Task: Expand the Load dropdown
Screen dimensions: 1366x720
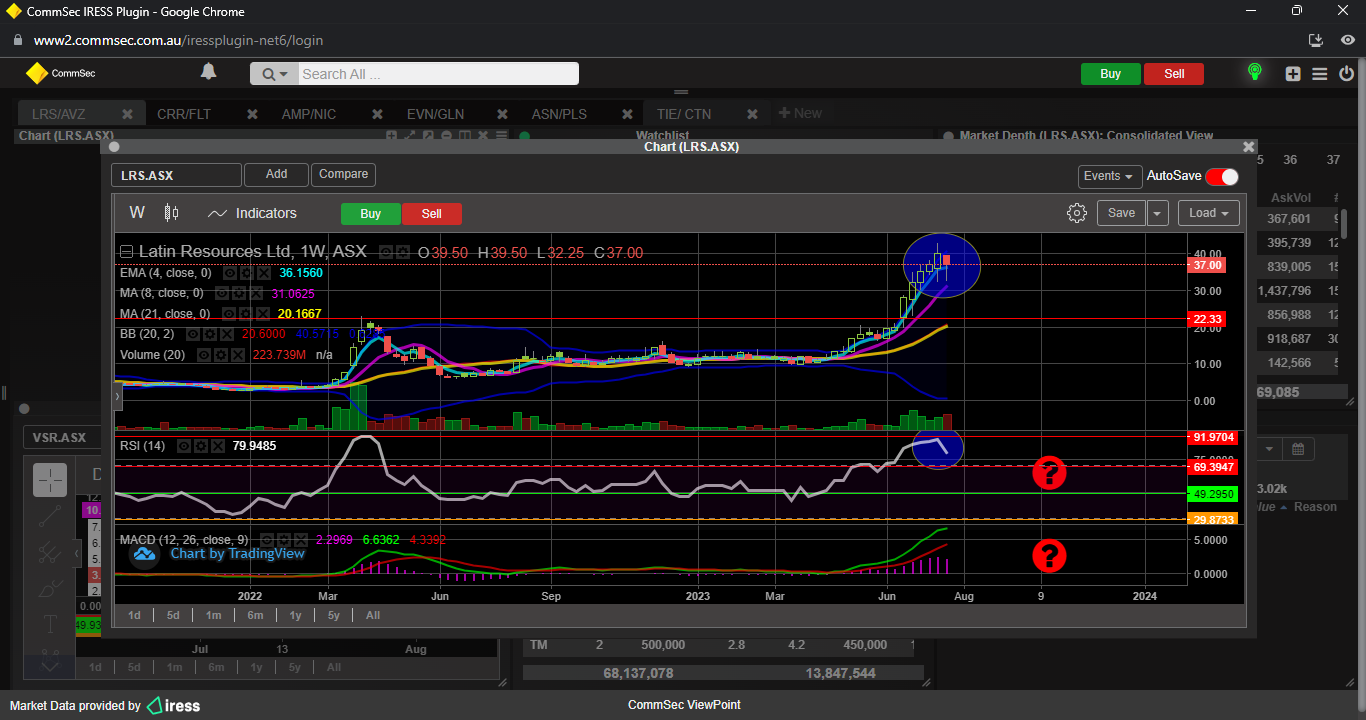Action: (x=1208, y=213)
